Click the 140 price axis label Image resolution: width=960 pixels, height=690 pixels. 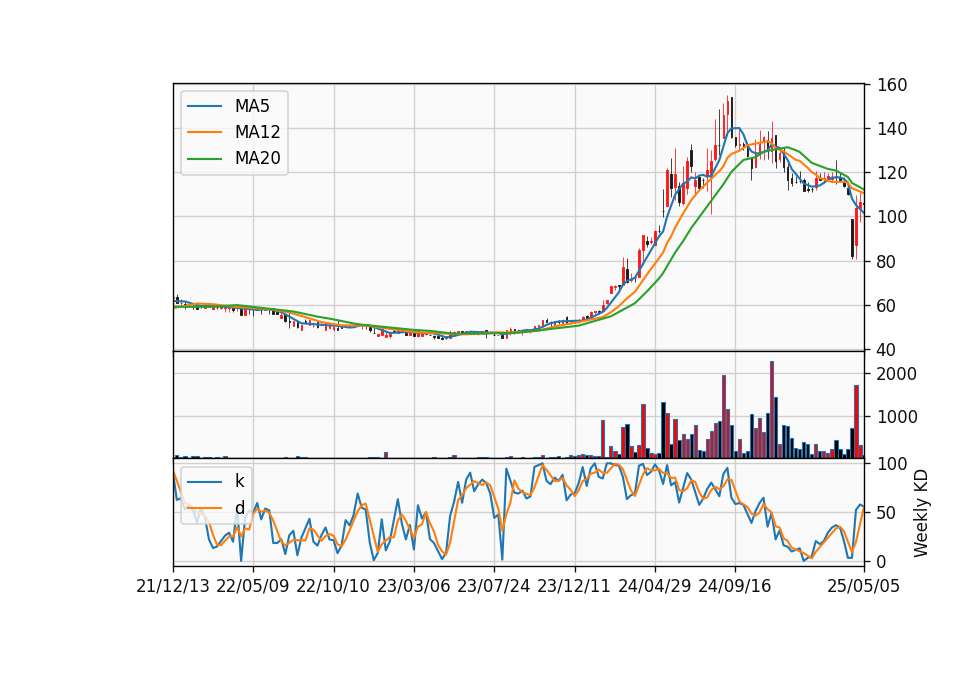click(x=892, y=129)
